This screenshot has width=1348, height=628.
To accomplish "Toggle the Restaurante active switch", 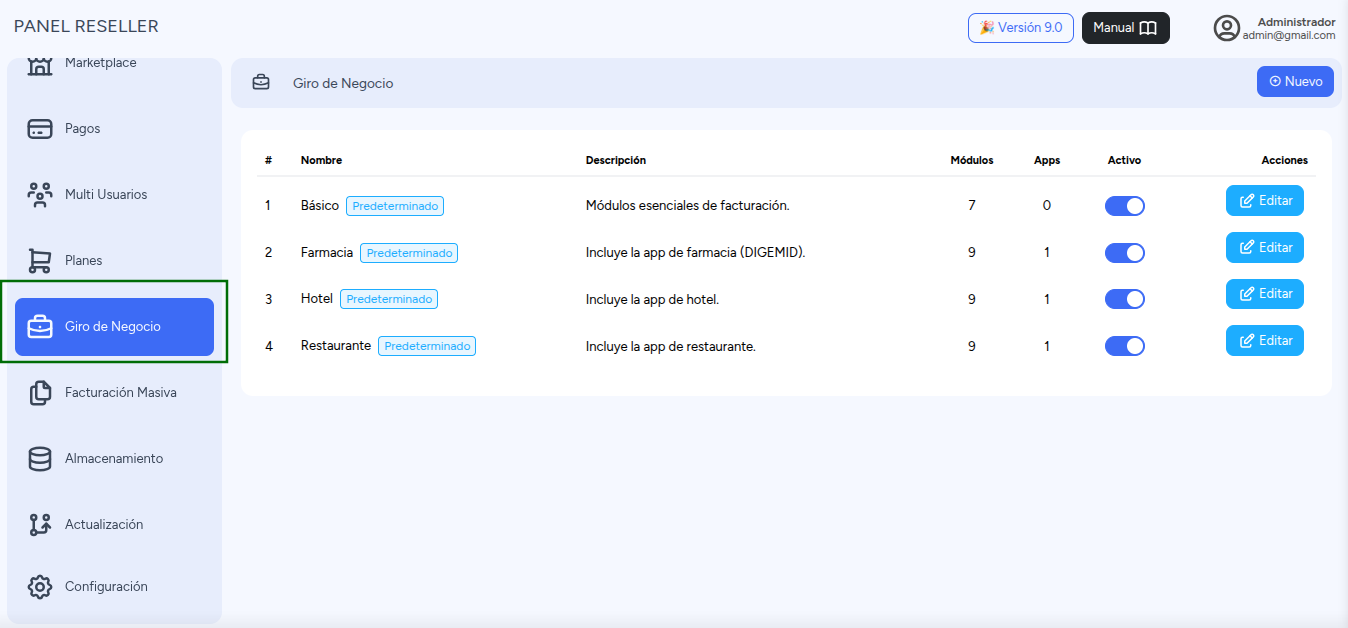I will pyautogui.click(x=1124, y=346).
